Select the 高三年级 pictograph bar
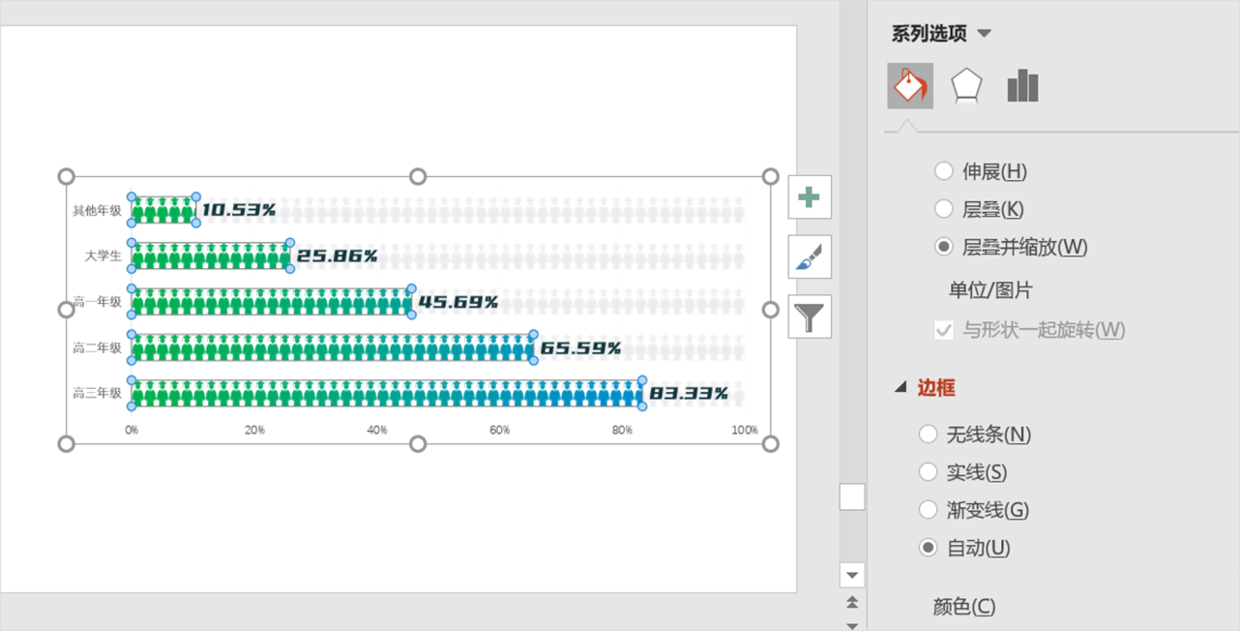The image size is (1240, 631). point(386,394)
